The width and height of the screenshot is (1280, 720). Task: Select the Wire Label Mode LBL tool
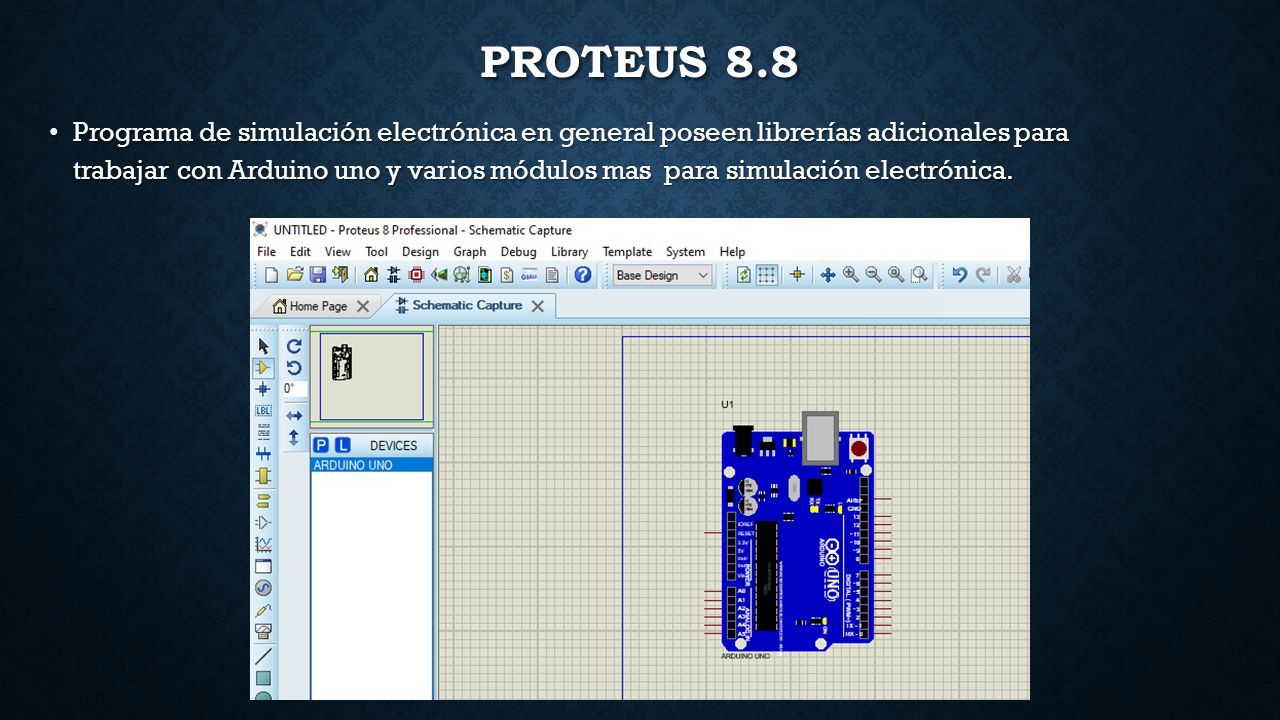[263, 410]
